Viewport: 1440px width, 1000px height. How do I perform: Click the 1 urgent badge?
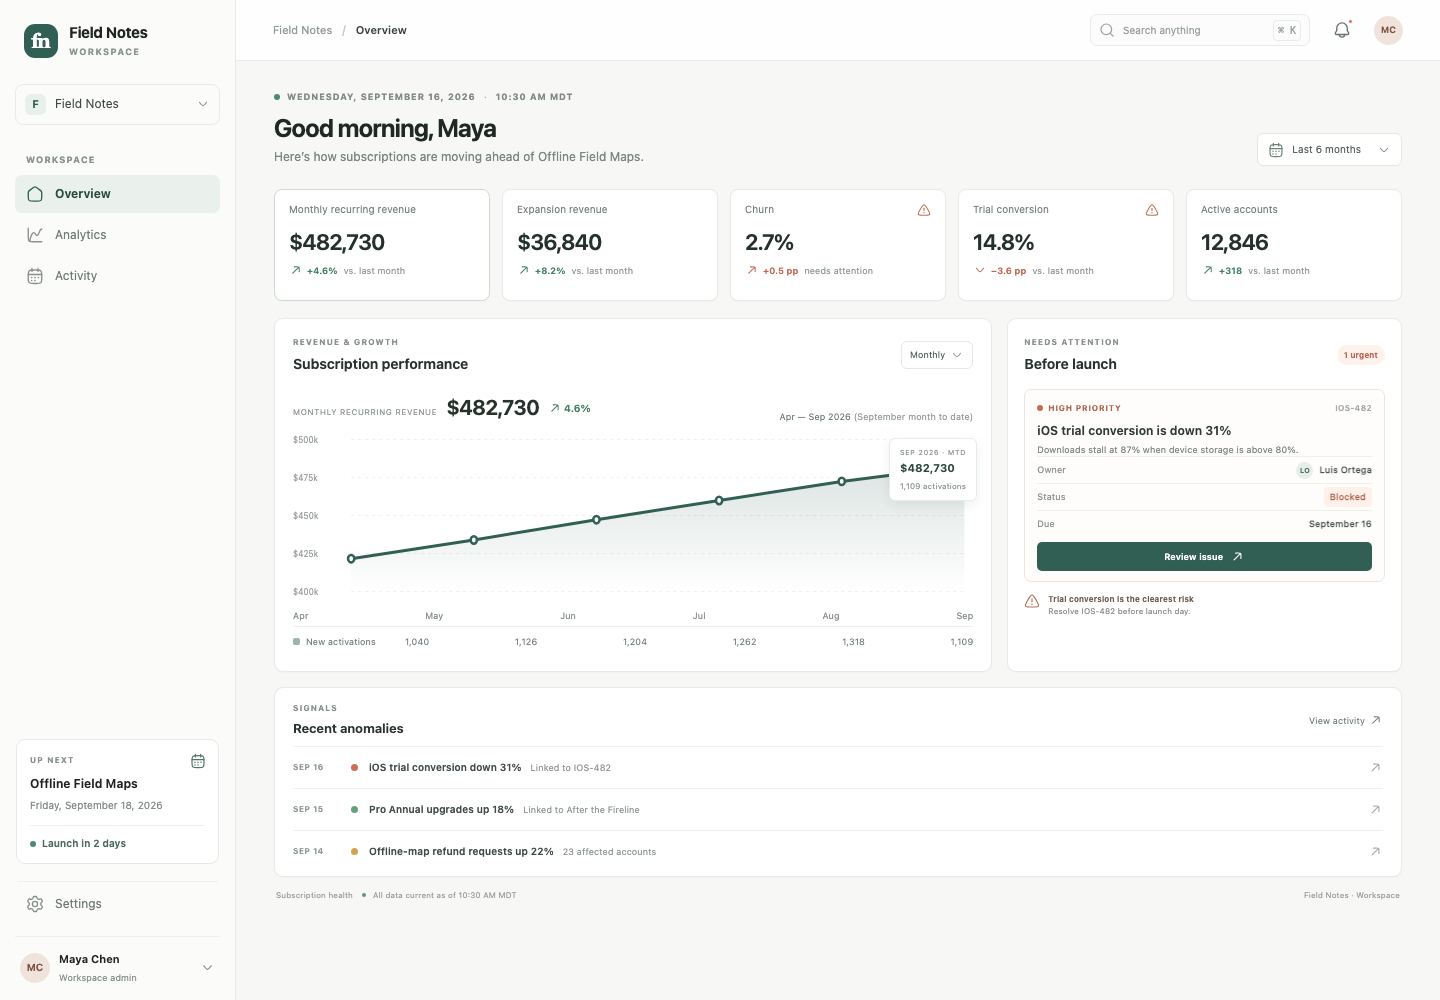point(1360,355)
